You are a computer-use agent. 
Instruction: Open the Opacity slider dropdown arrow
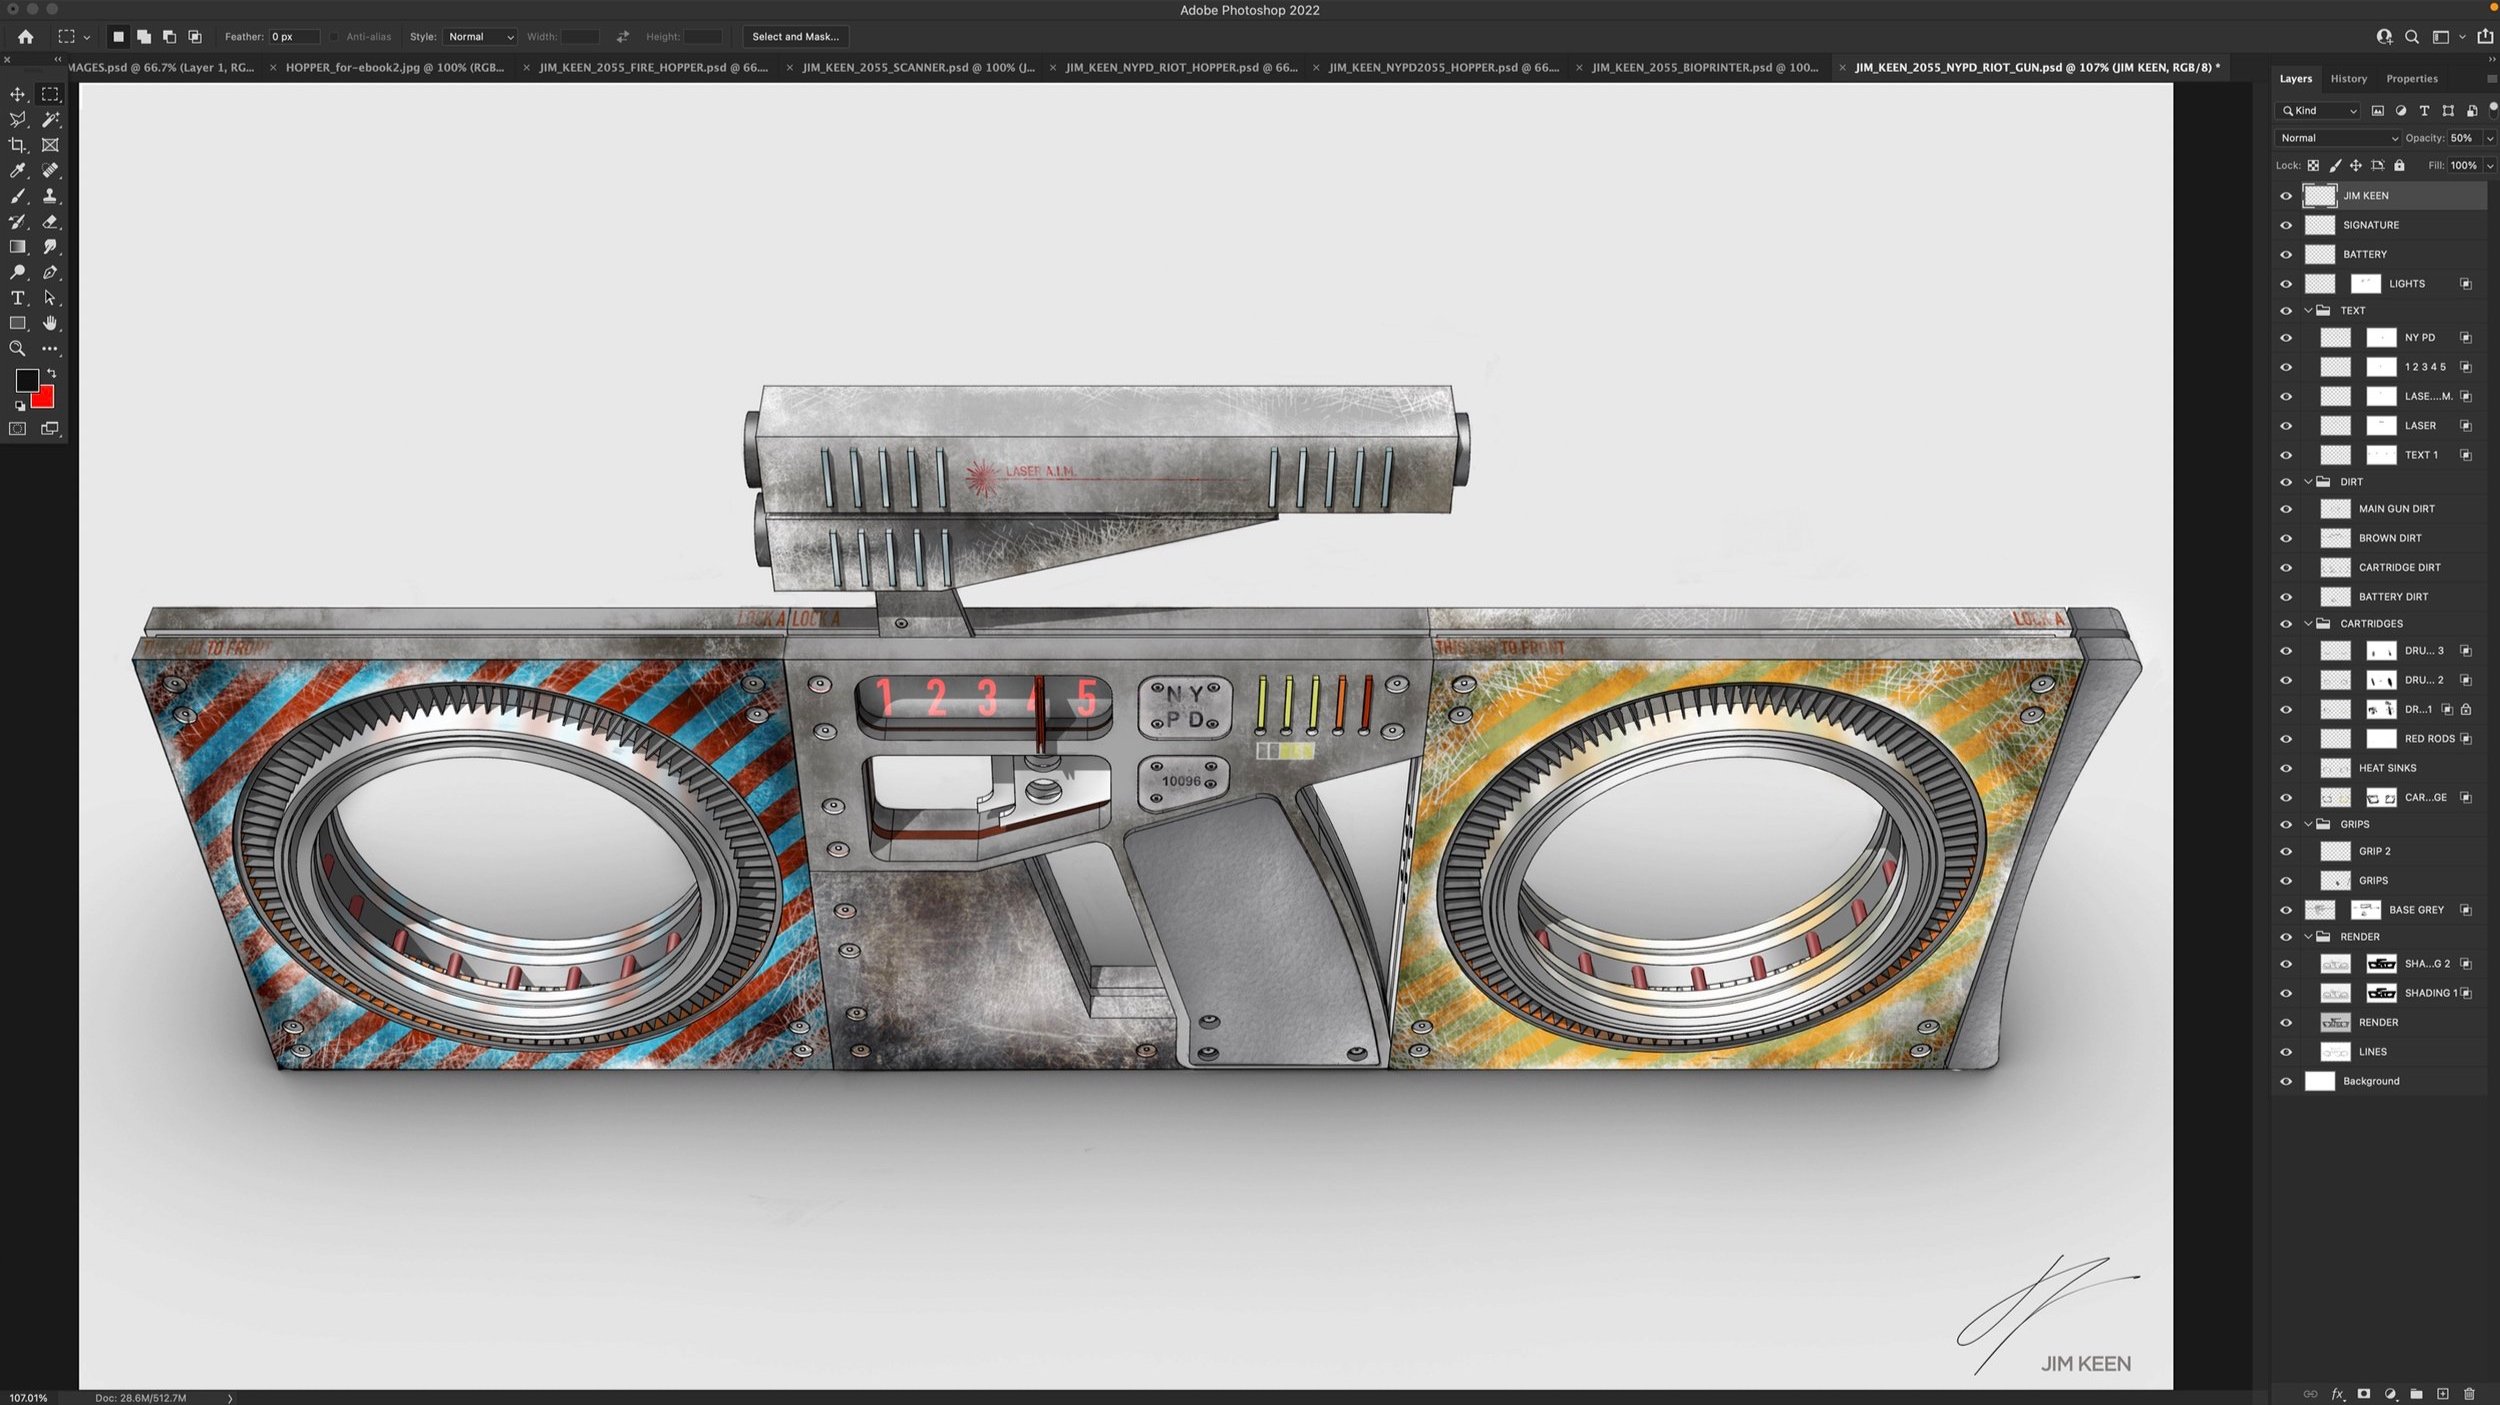[x=2489, y=138]
